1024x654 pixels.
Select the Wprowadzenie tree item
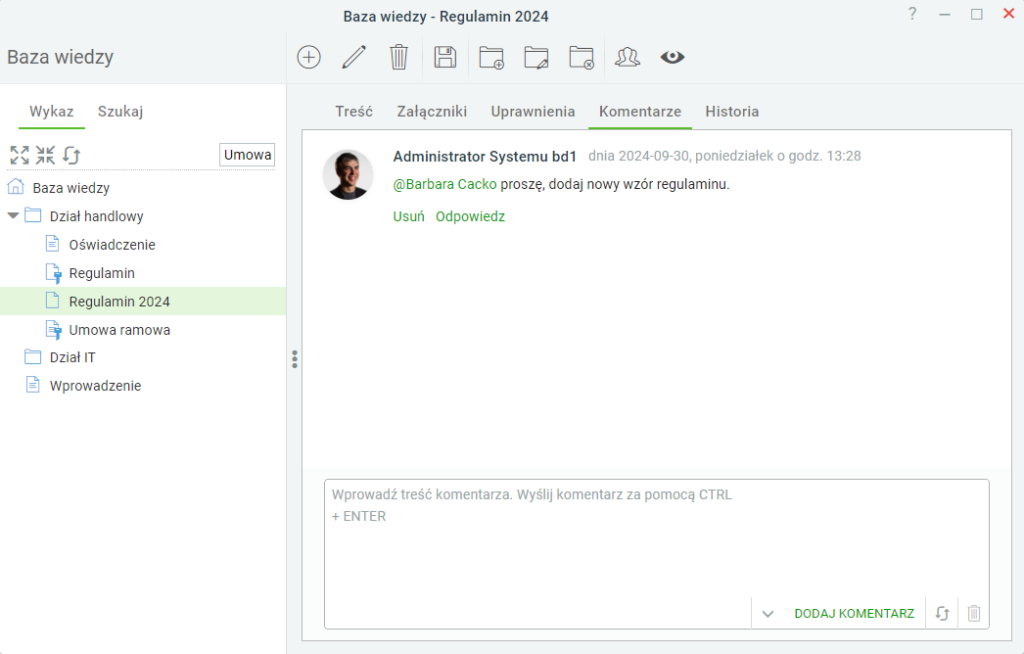click(95, 386)
